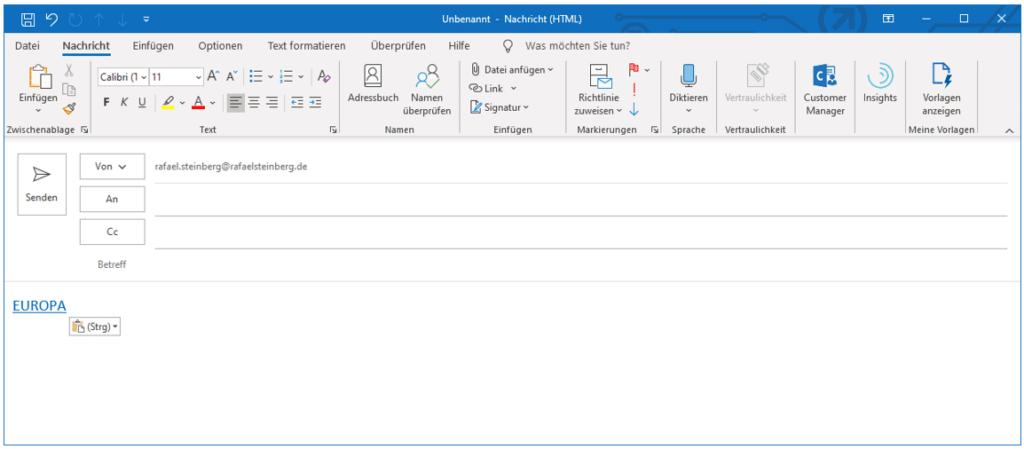Open Richtlinie zuweisen policy menu
The height and width of the screenshot is (449, 1024).
[598, 90]
